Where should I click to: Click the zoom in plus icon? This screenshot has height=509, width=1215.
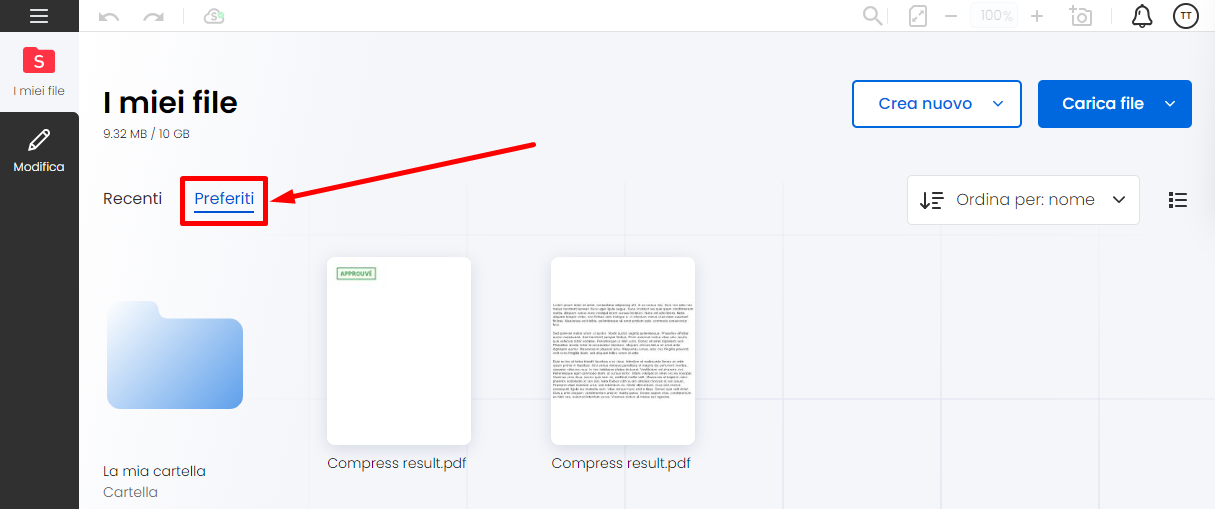click(x=1037, y=16)
